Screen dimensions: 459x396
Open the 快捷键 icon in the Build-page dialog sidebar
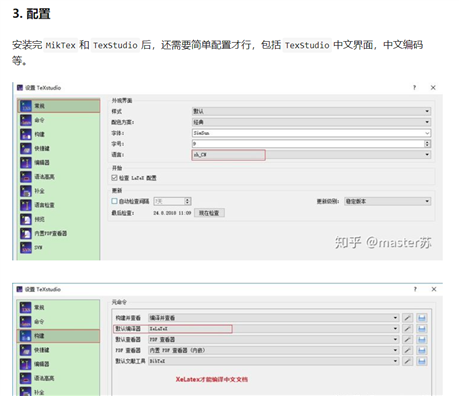[26, 350]
